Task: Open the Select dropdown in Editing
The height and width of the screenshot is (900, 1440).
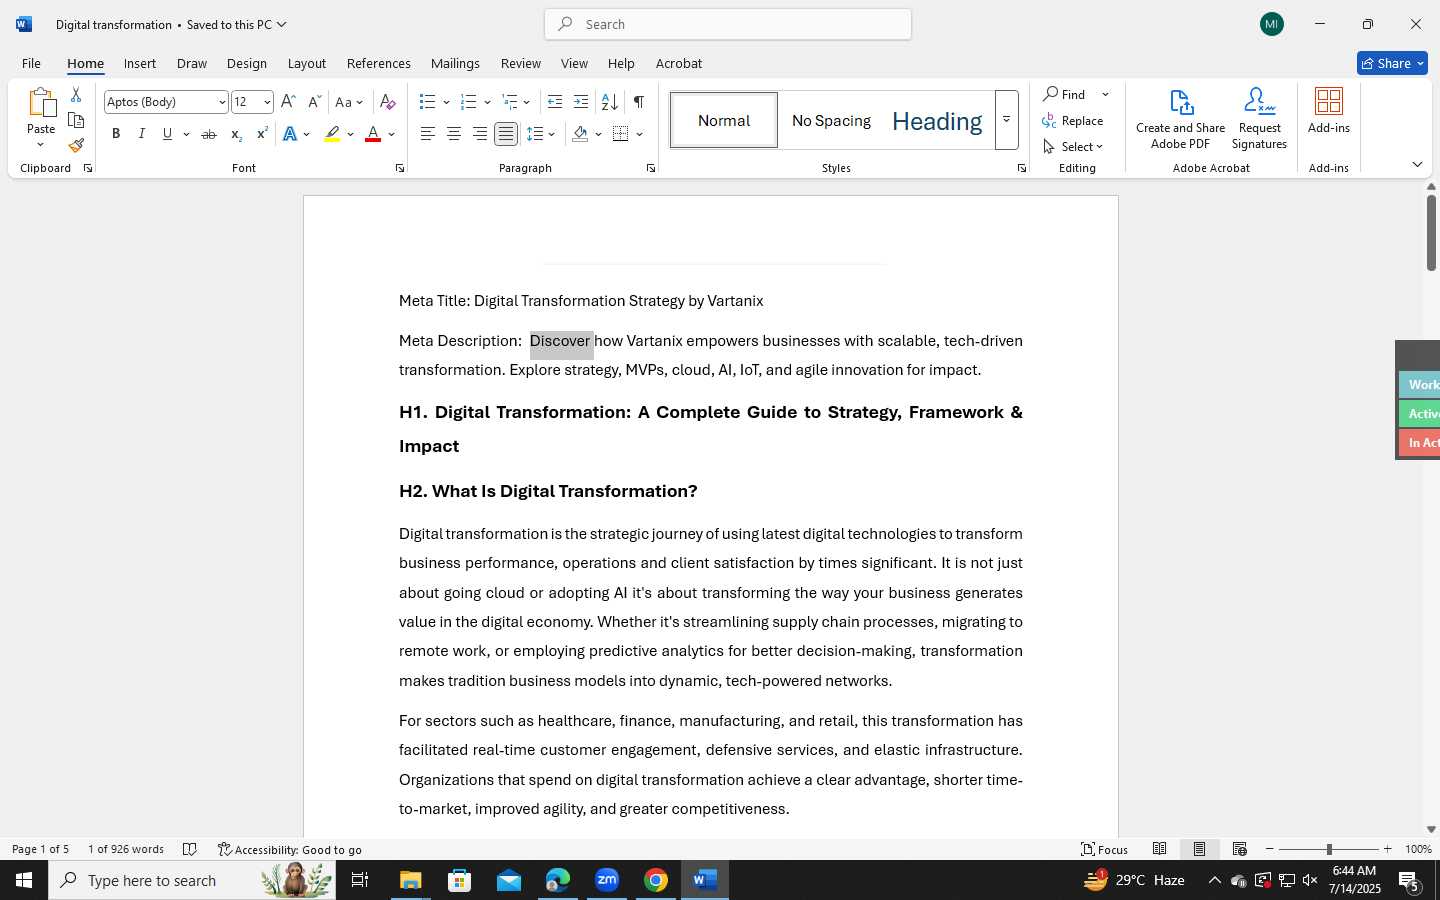Action: pos(1073,146)
